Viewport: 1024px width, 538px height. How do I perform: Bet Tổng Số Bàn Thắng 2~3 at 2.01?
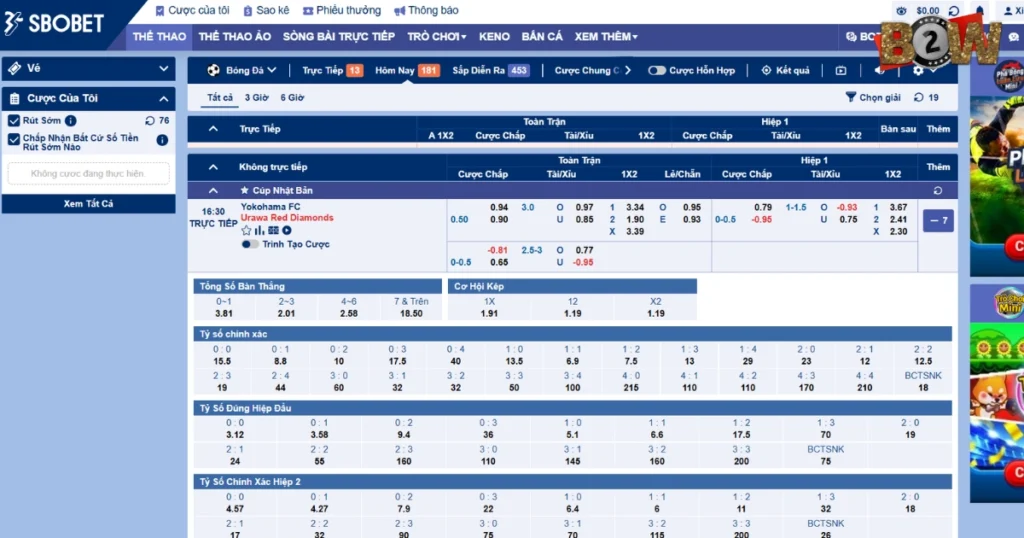[x=286, y=308]
